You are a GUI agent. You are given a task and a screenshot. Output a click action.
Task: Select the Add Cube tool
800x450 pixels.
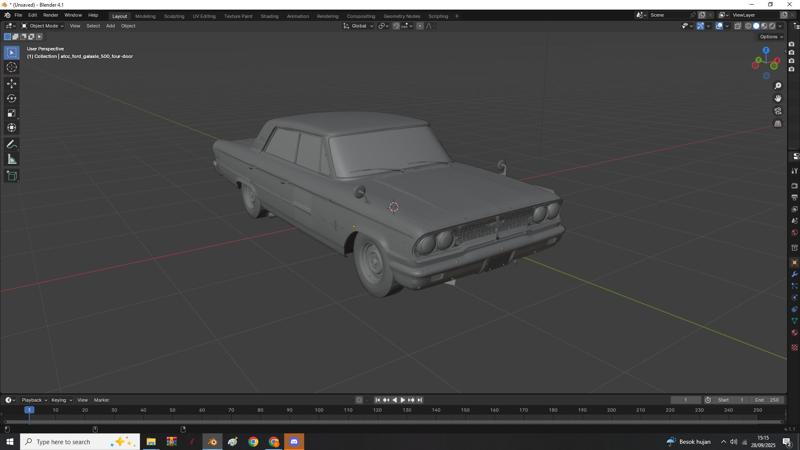[x=11, y=177]
